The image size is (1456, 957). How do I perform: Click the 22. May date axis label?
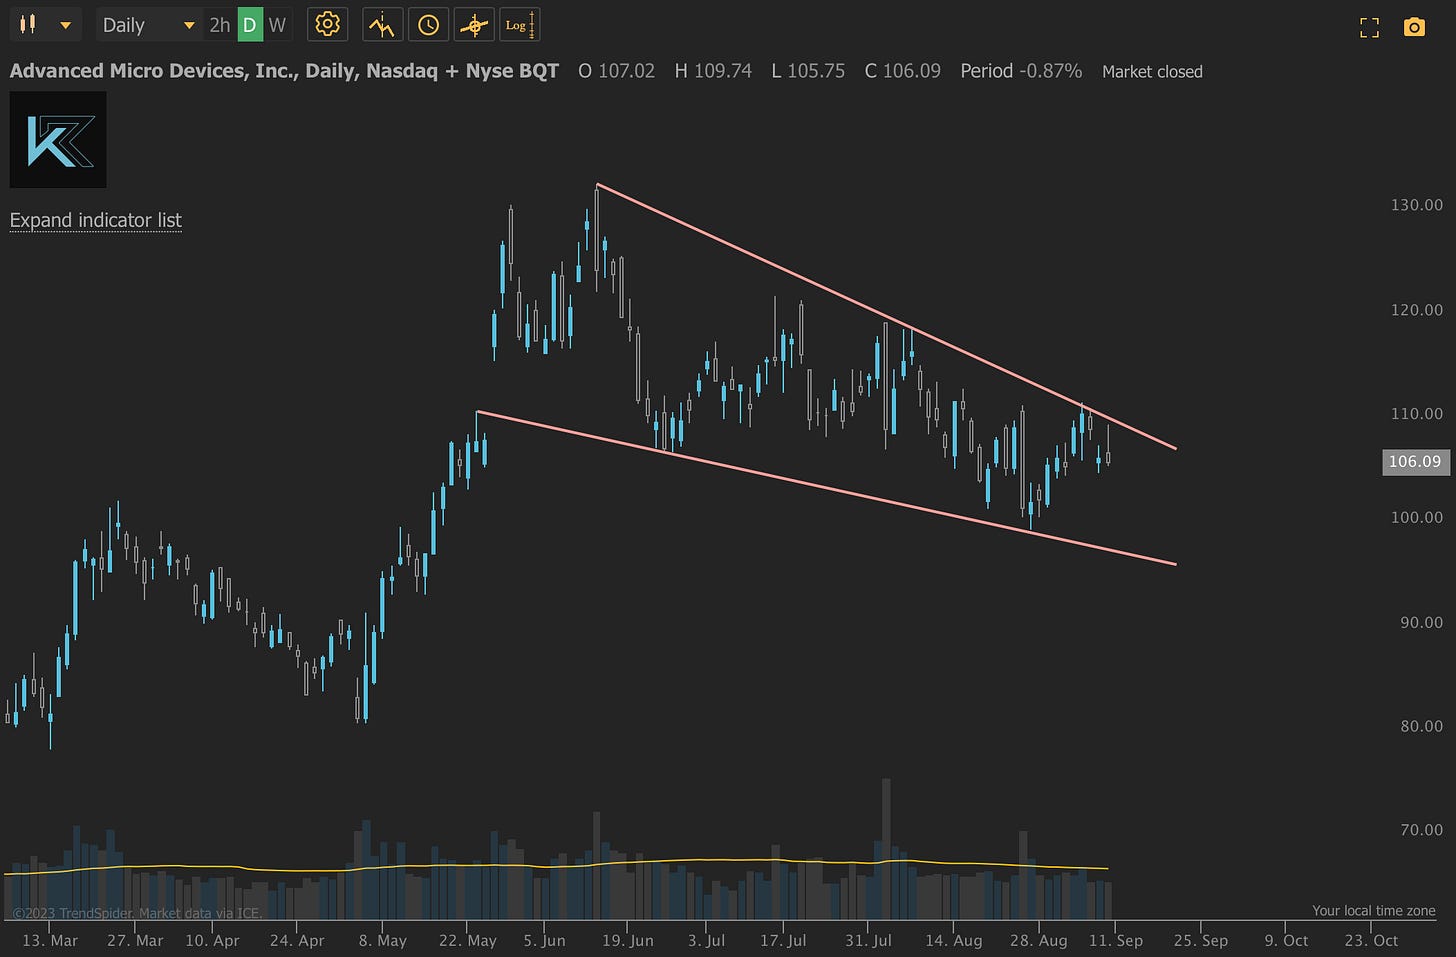coord(468,940)
